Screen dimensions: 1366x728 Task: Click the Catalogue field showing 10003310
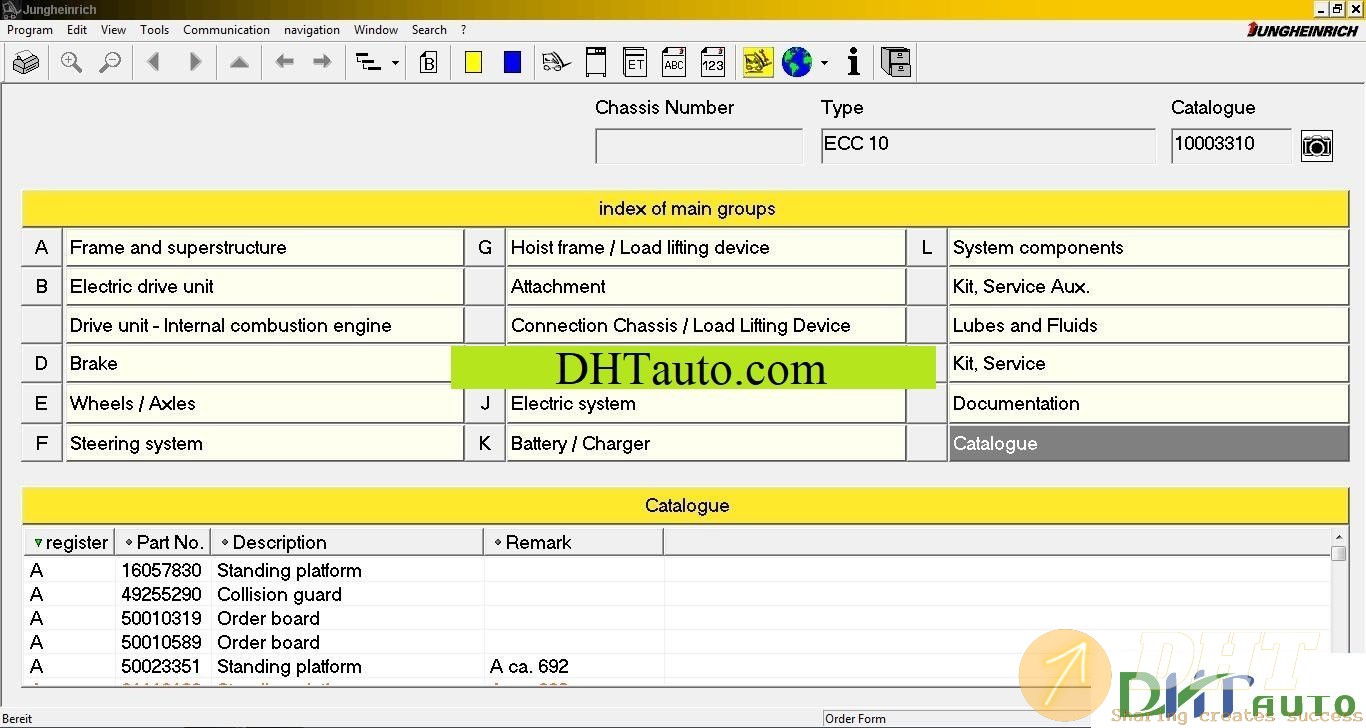1231,146
